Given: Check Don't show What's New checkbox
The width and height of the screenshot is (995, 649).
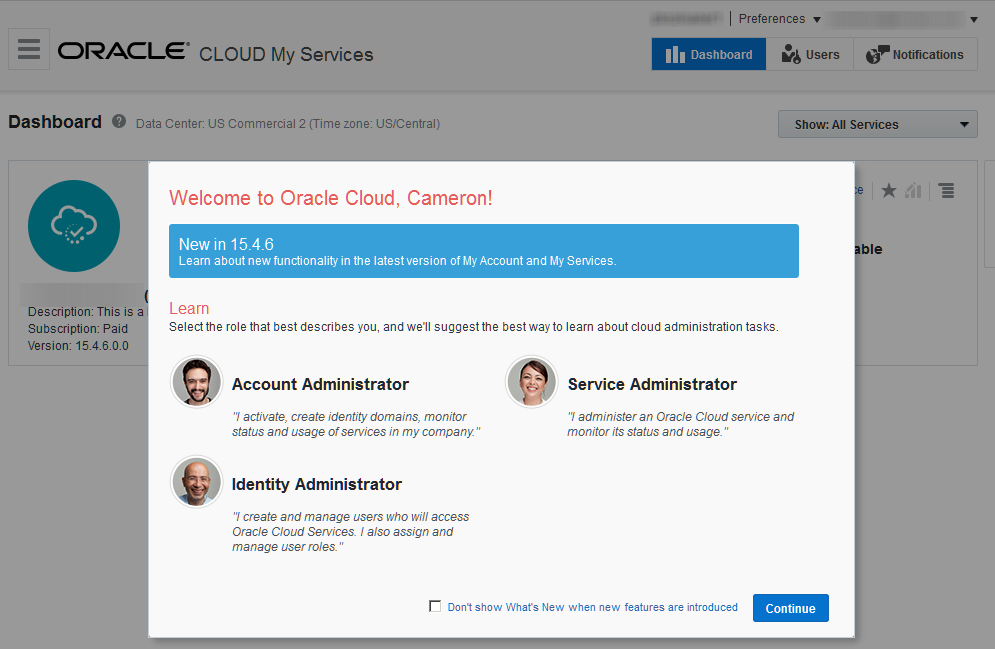Looking at the screenshot, I should coord(434,606).
